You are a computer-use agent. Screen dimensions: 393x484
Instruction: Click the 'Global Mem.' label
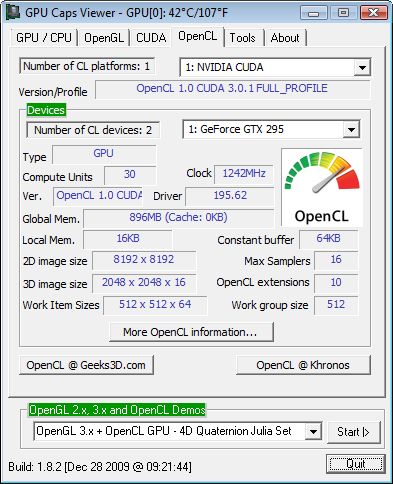51,219
